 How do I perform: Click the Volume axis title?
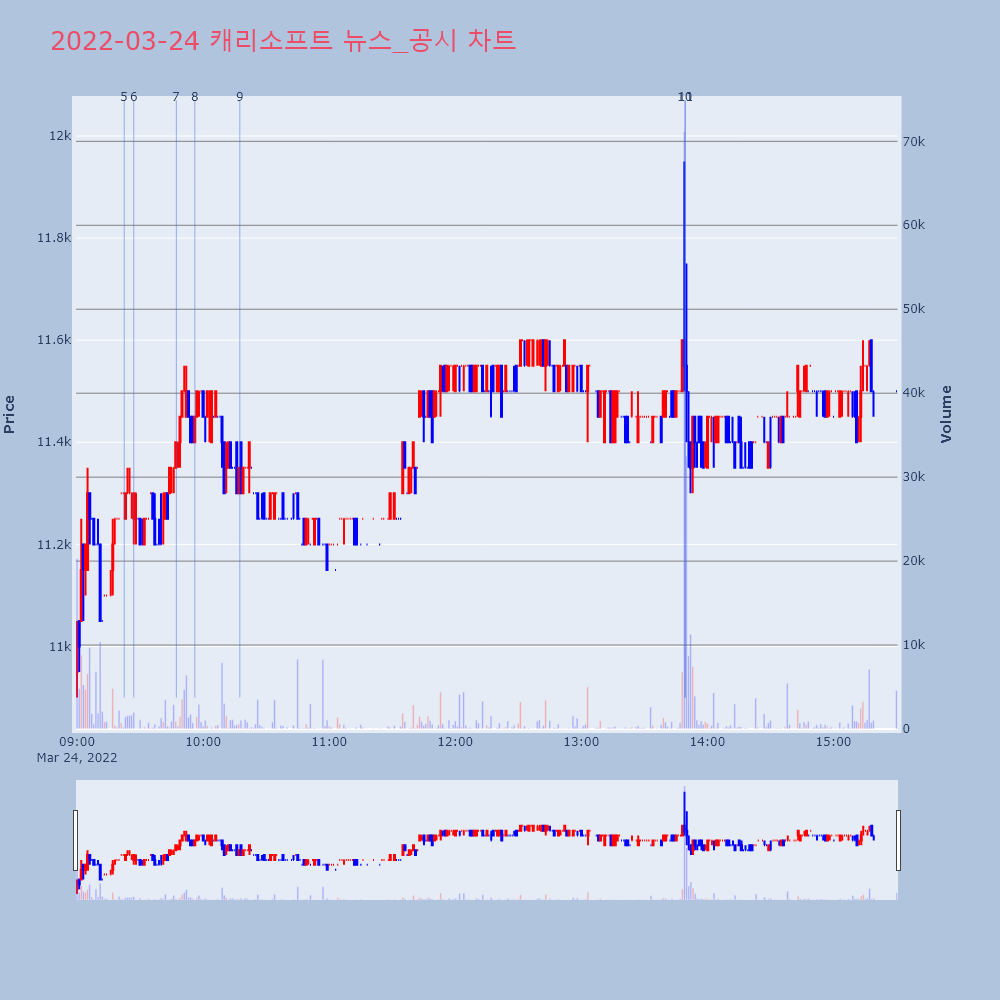pos(946,415)
